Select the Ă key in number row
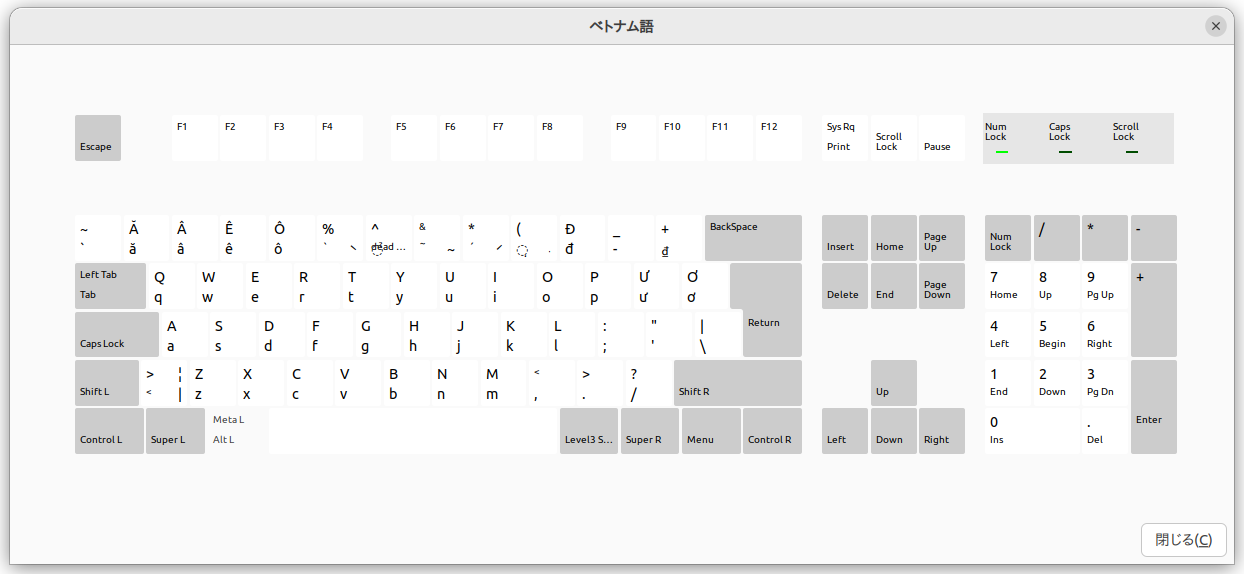Screen dimensions: 1244x574 pyautogui.click(x=147, y=238)
